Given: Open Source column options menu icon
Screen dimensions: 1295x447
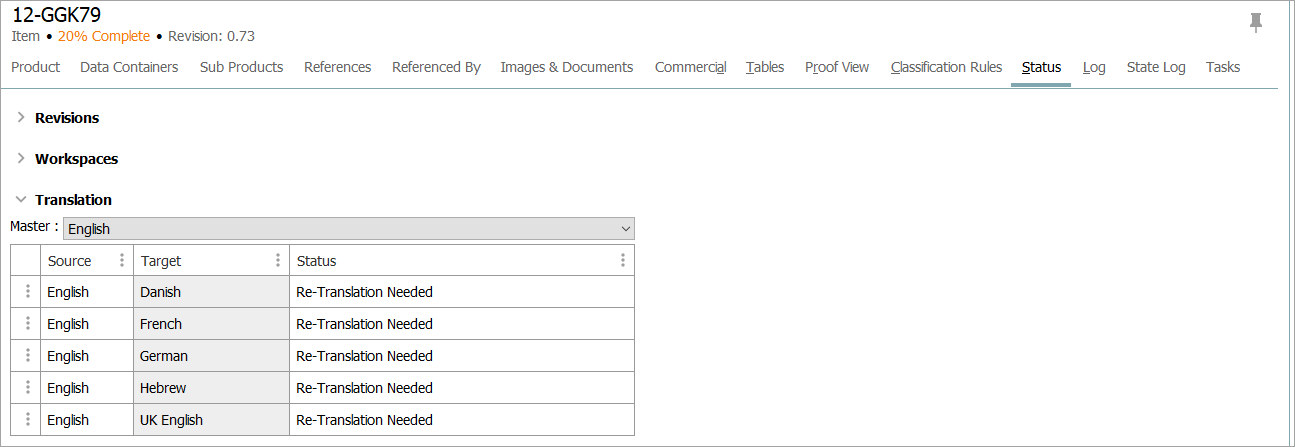Looking at the screenshot, I should coord(122,261).
